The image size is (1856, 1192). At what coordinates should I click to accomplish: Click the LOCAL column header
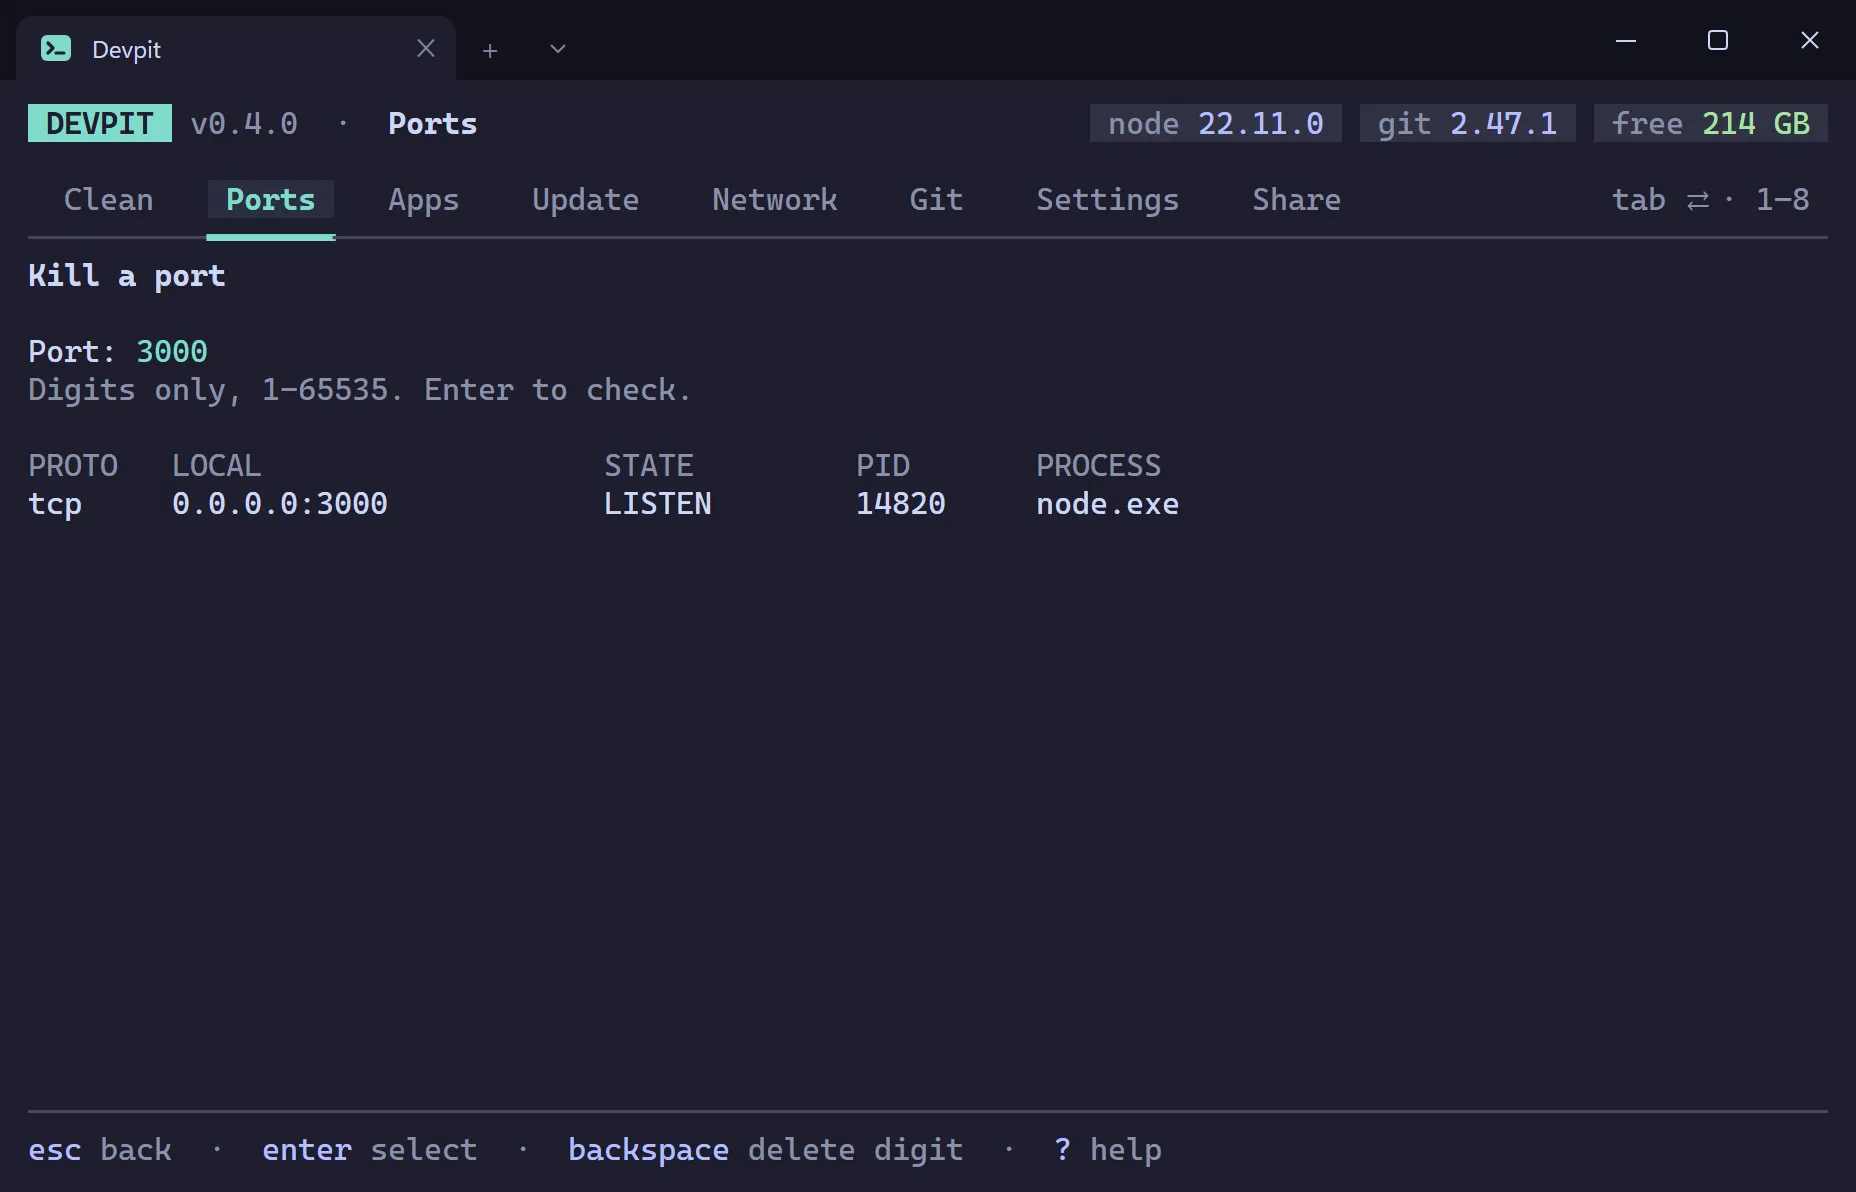click(217, 466)
